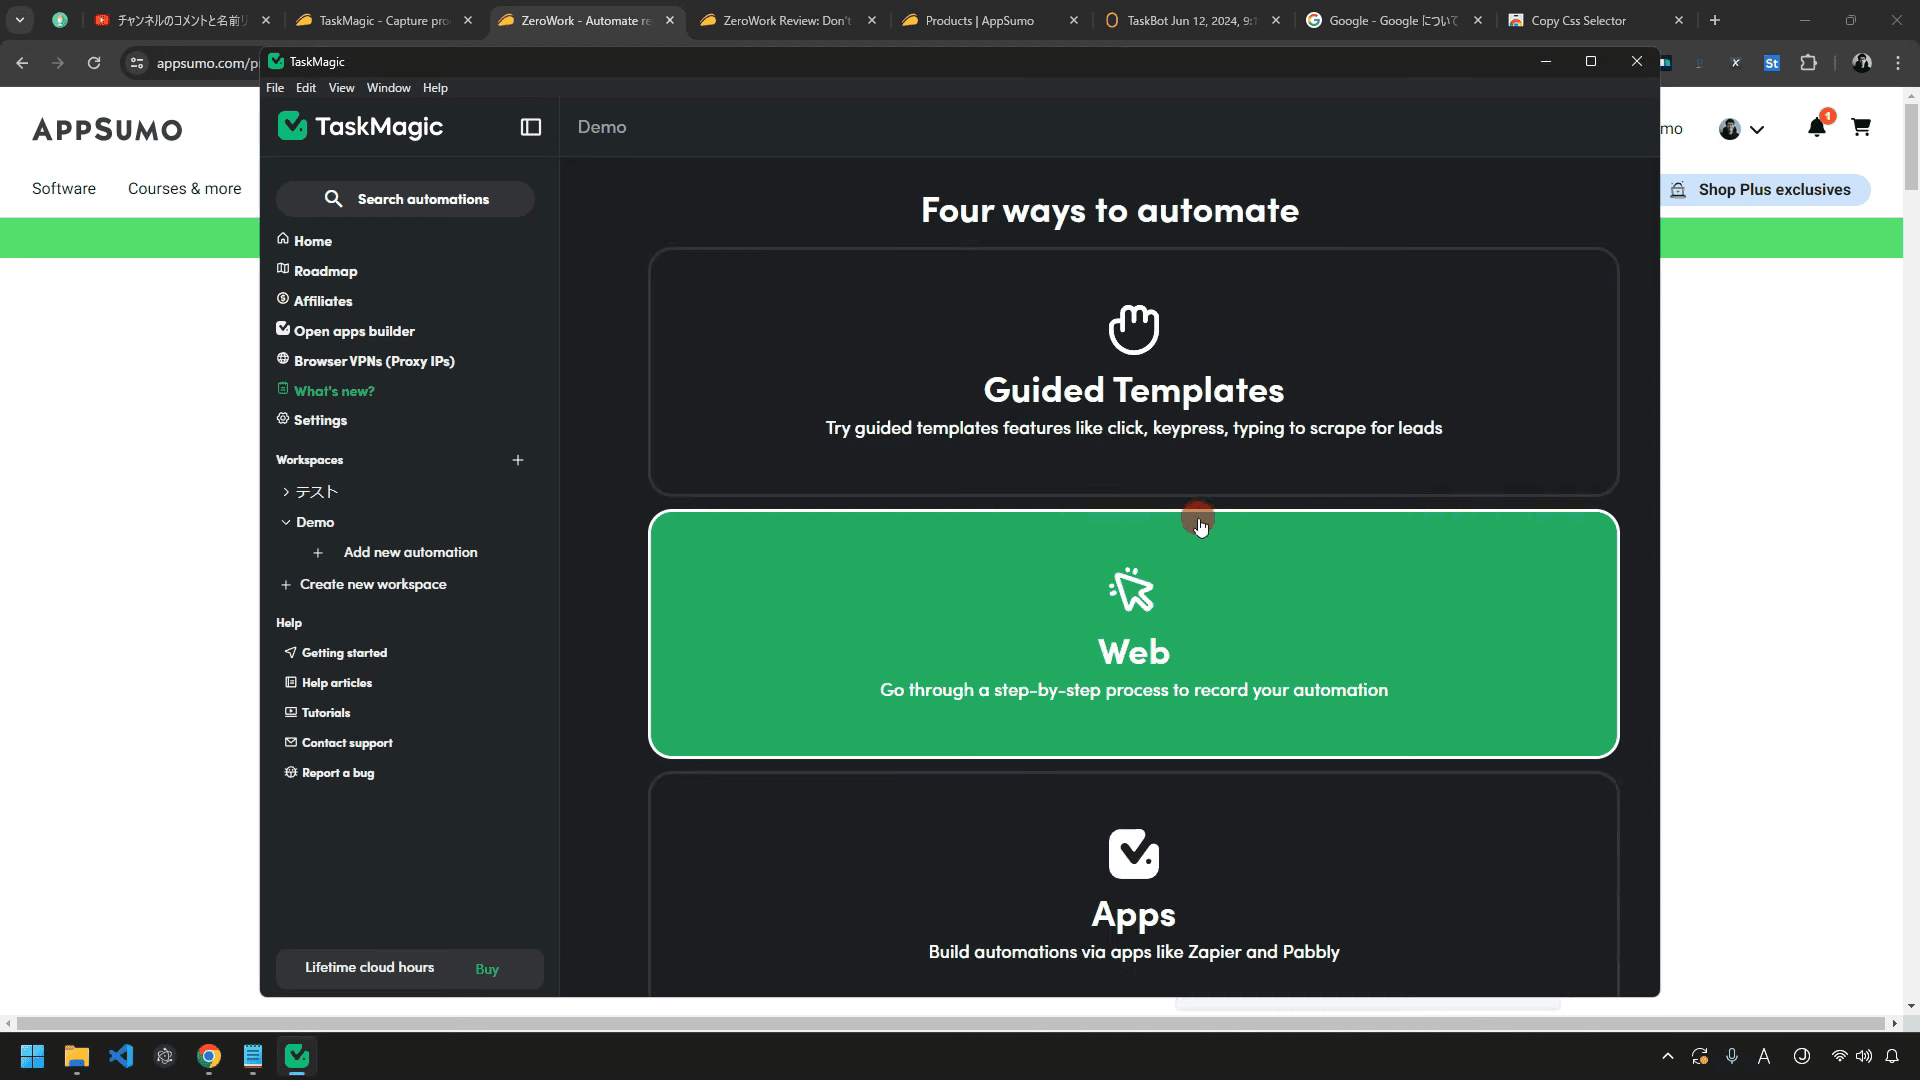Open the AppSumo shopping cart

point(1860,128)
